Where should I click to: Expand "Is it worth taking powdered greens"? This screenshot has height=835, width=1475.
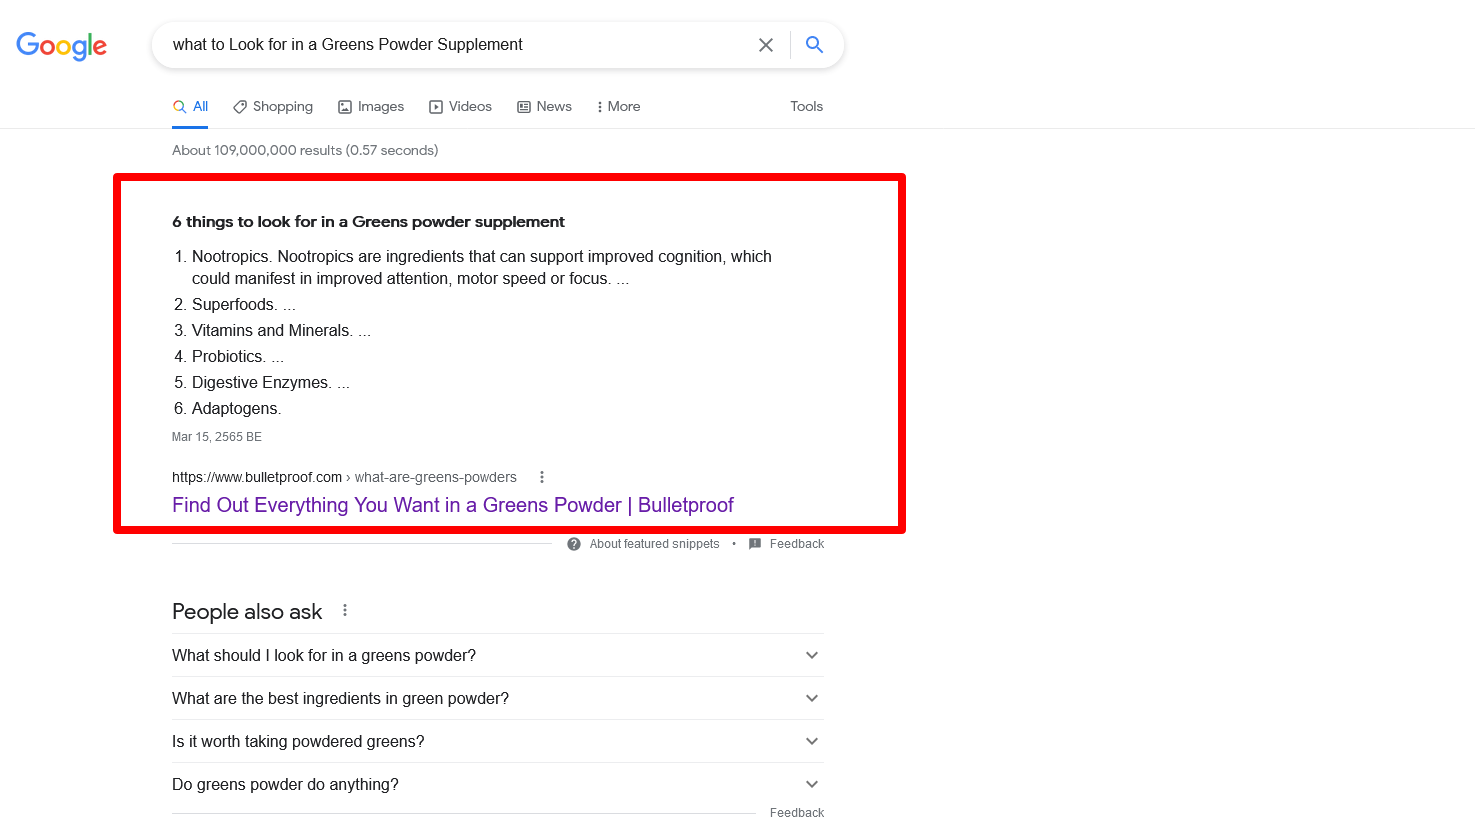point(812,741)
